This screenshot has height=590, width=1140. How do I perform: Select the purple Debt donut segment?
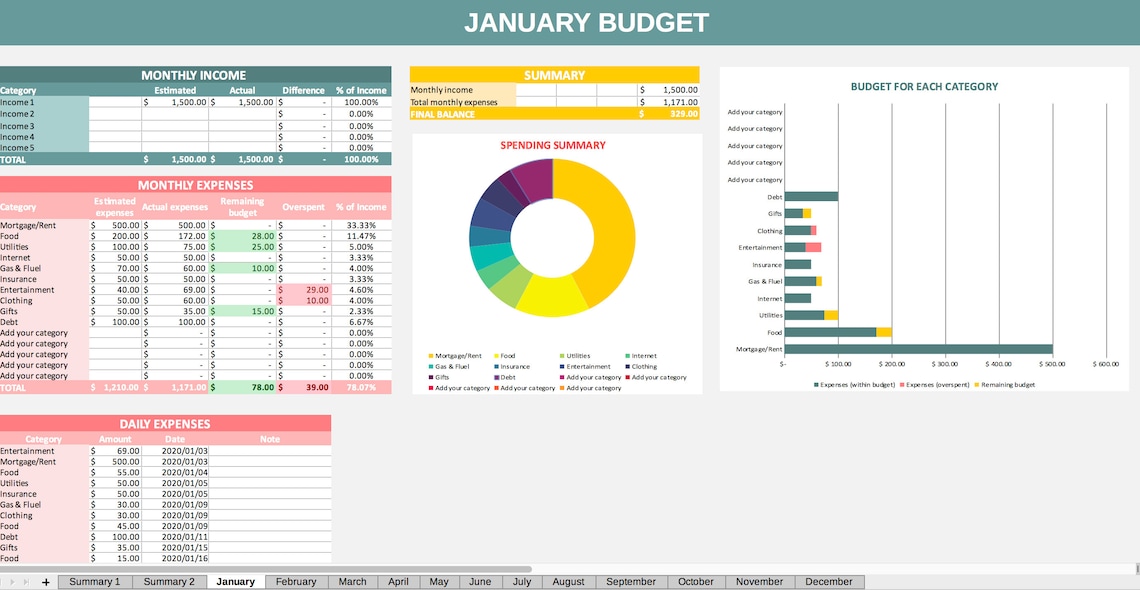point(535,179)
